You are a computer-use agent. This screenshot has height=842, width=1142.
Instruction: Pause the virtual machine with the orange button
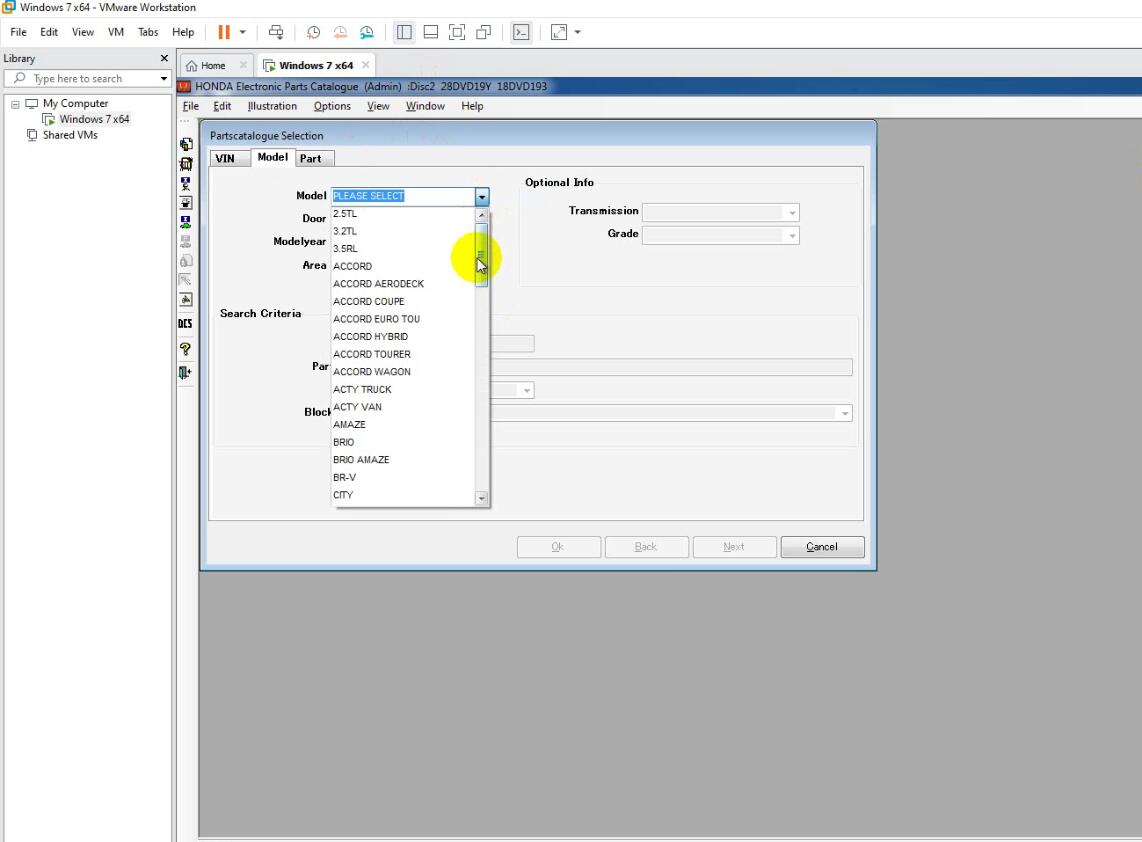224,32
